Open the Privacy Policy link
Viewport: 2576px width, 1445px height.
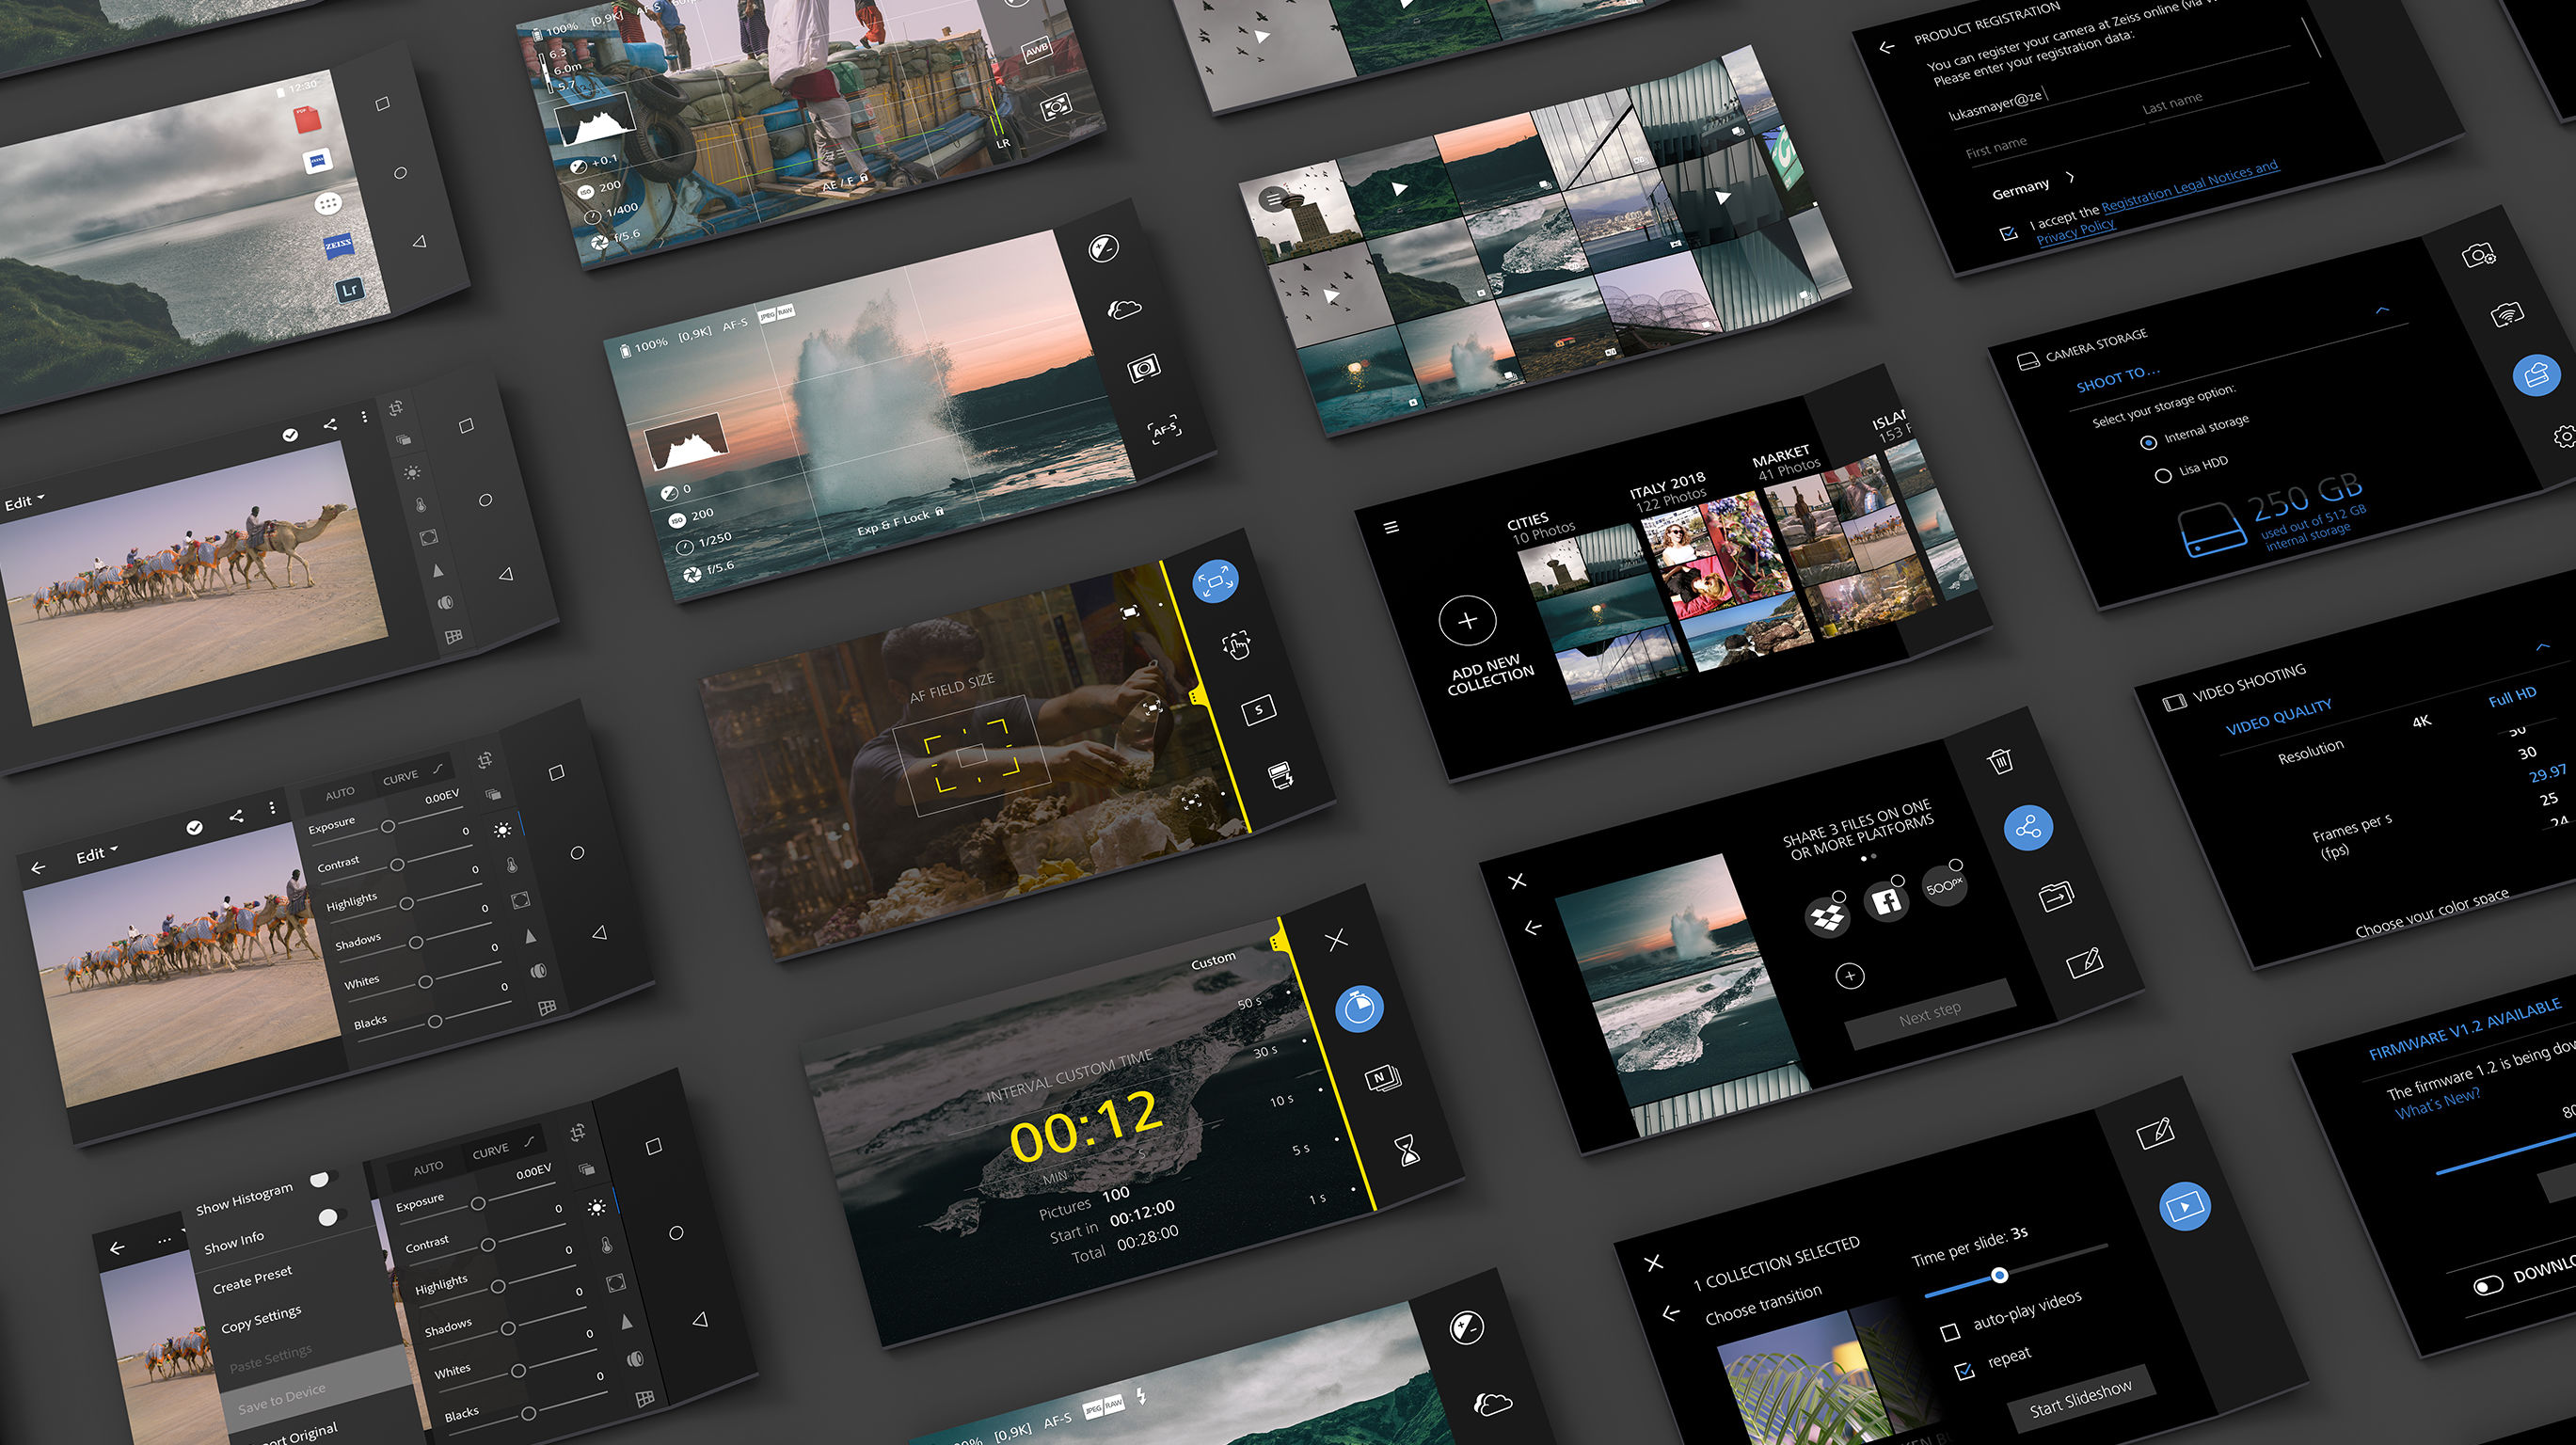click(x=2075, y=232)
